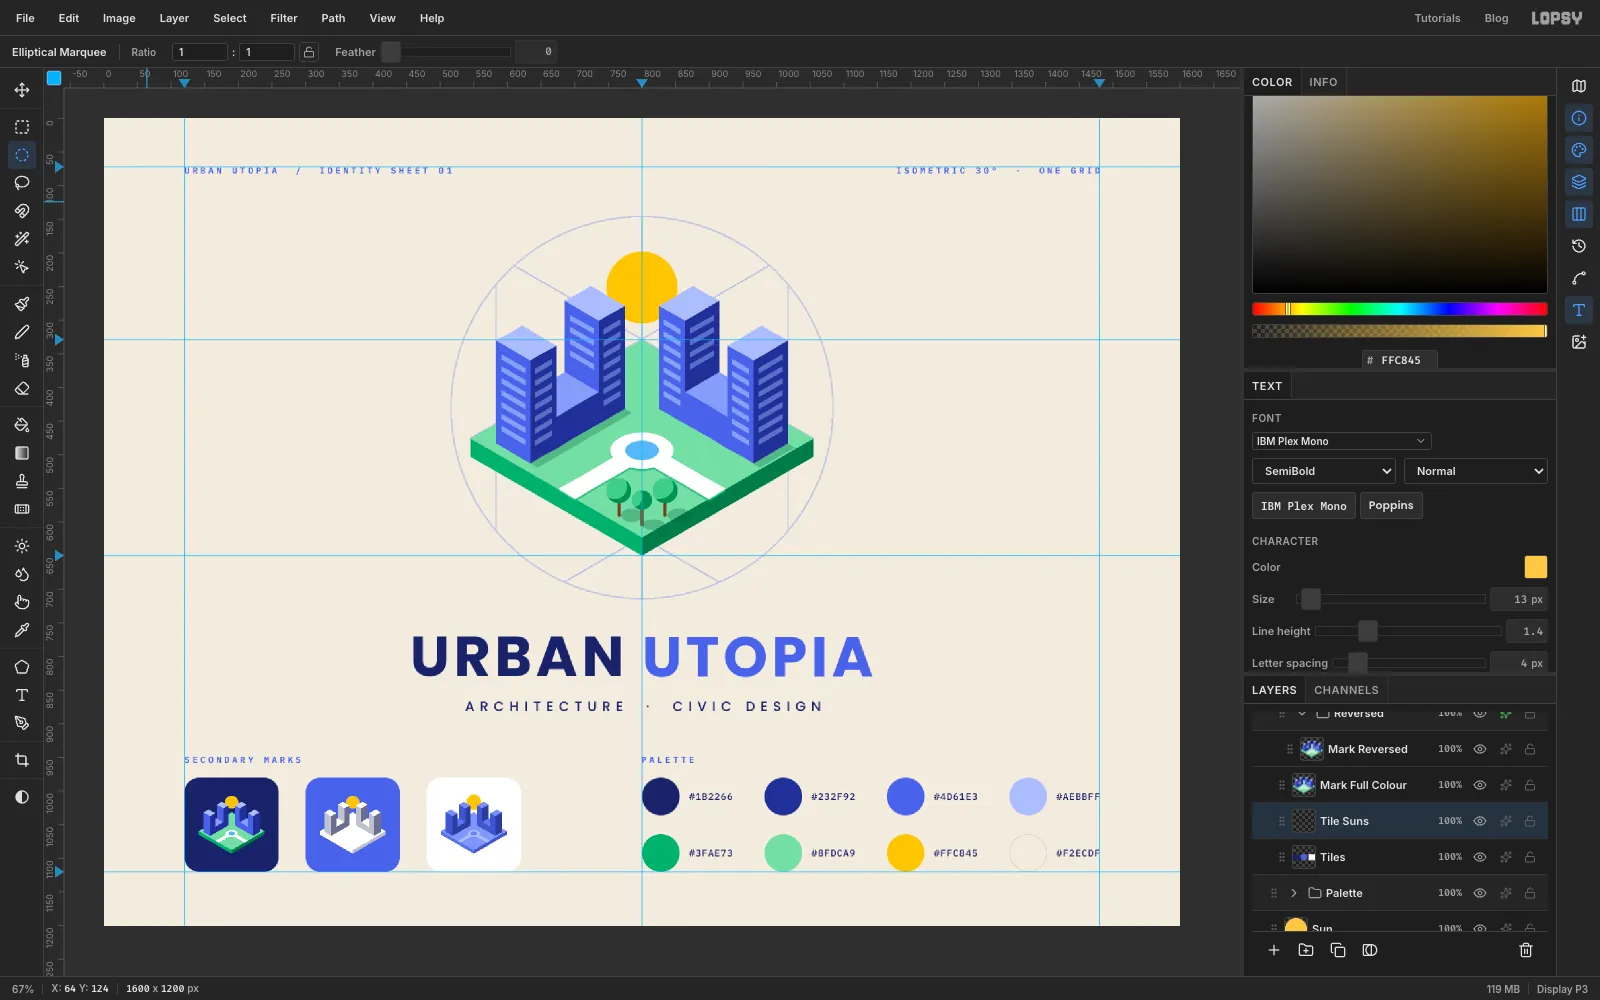Toggle visibility of Tiles layer
1600x1000 pixels.
[1480, 857]
